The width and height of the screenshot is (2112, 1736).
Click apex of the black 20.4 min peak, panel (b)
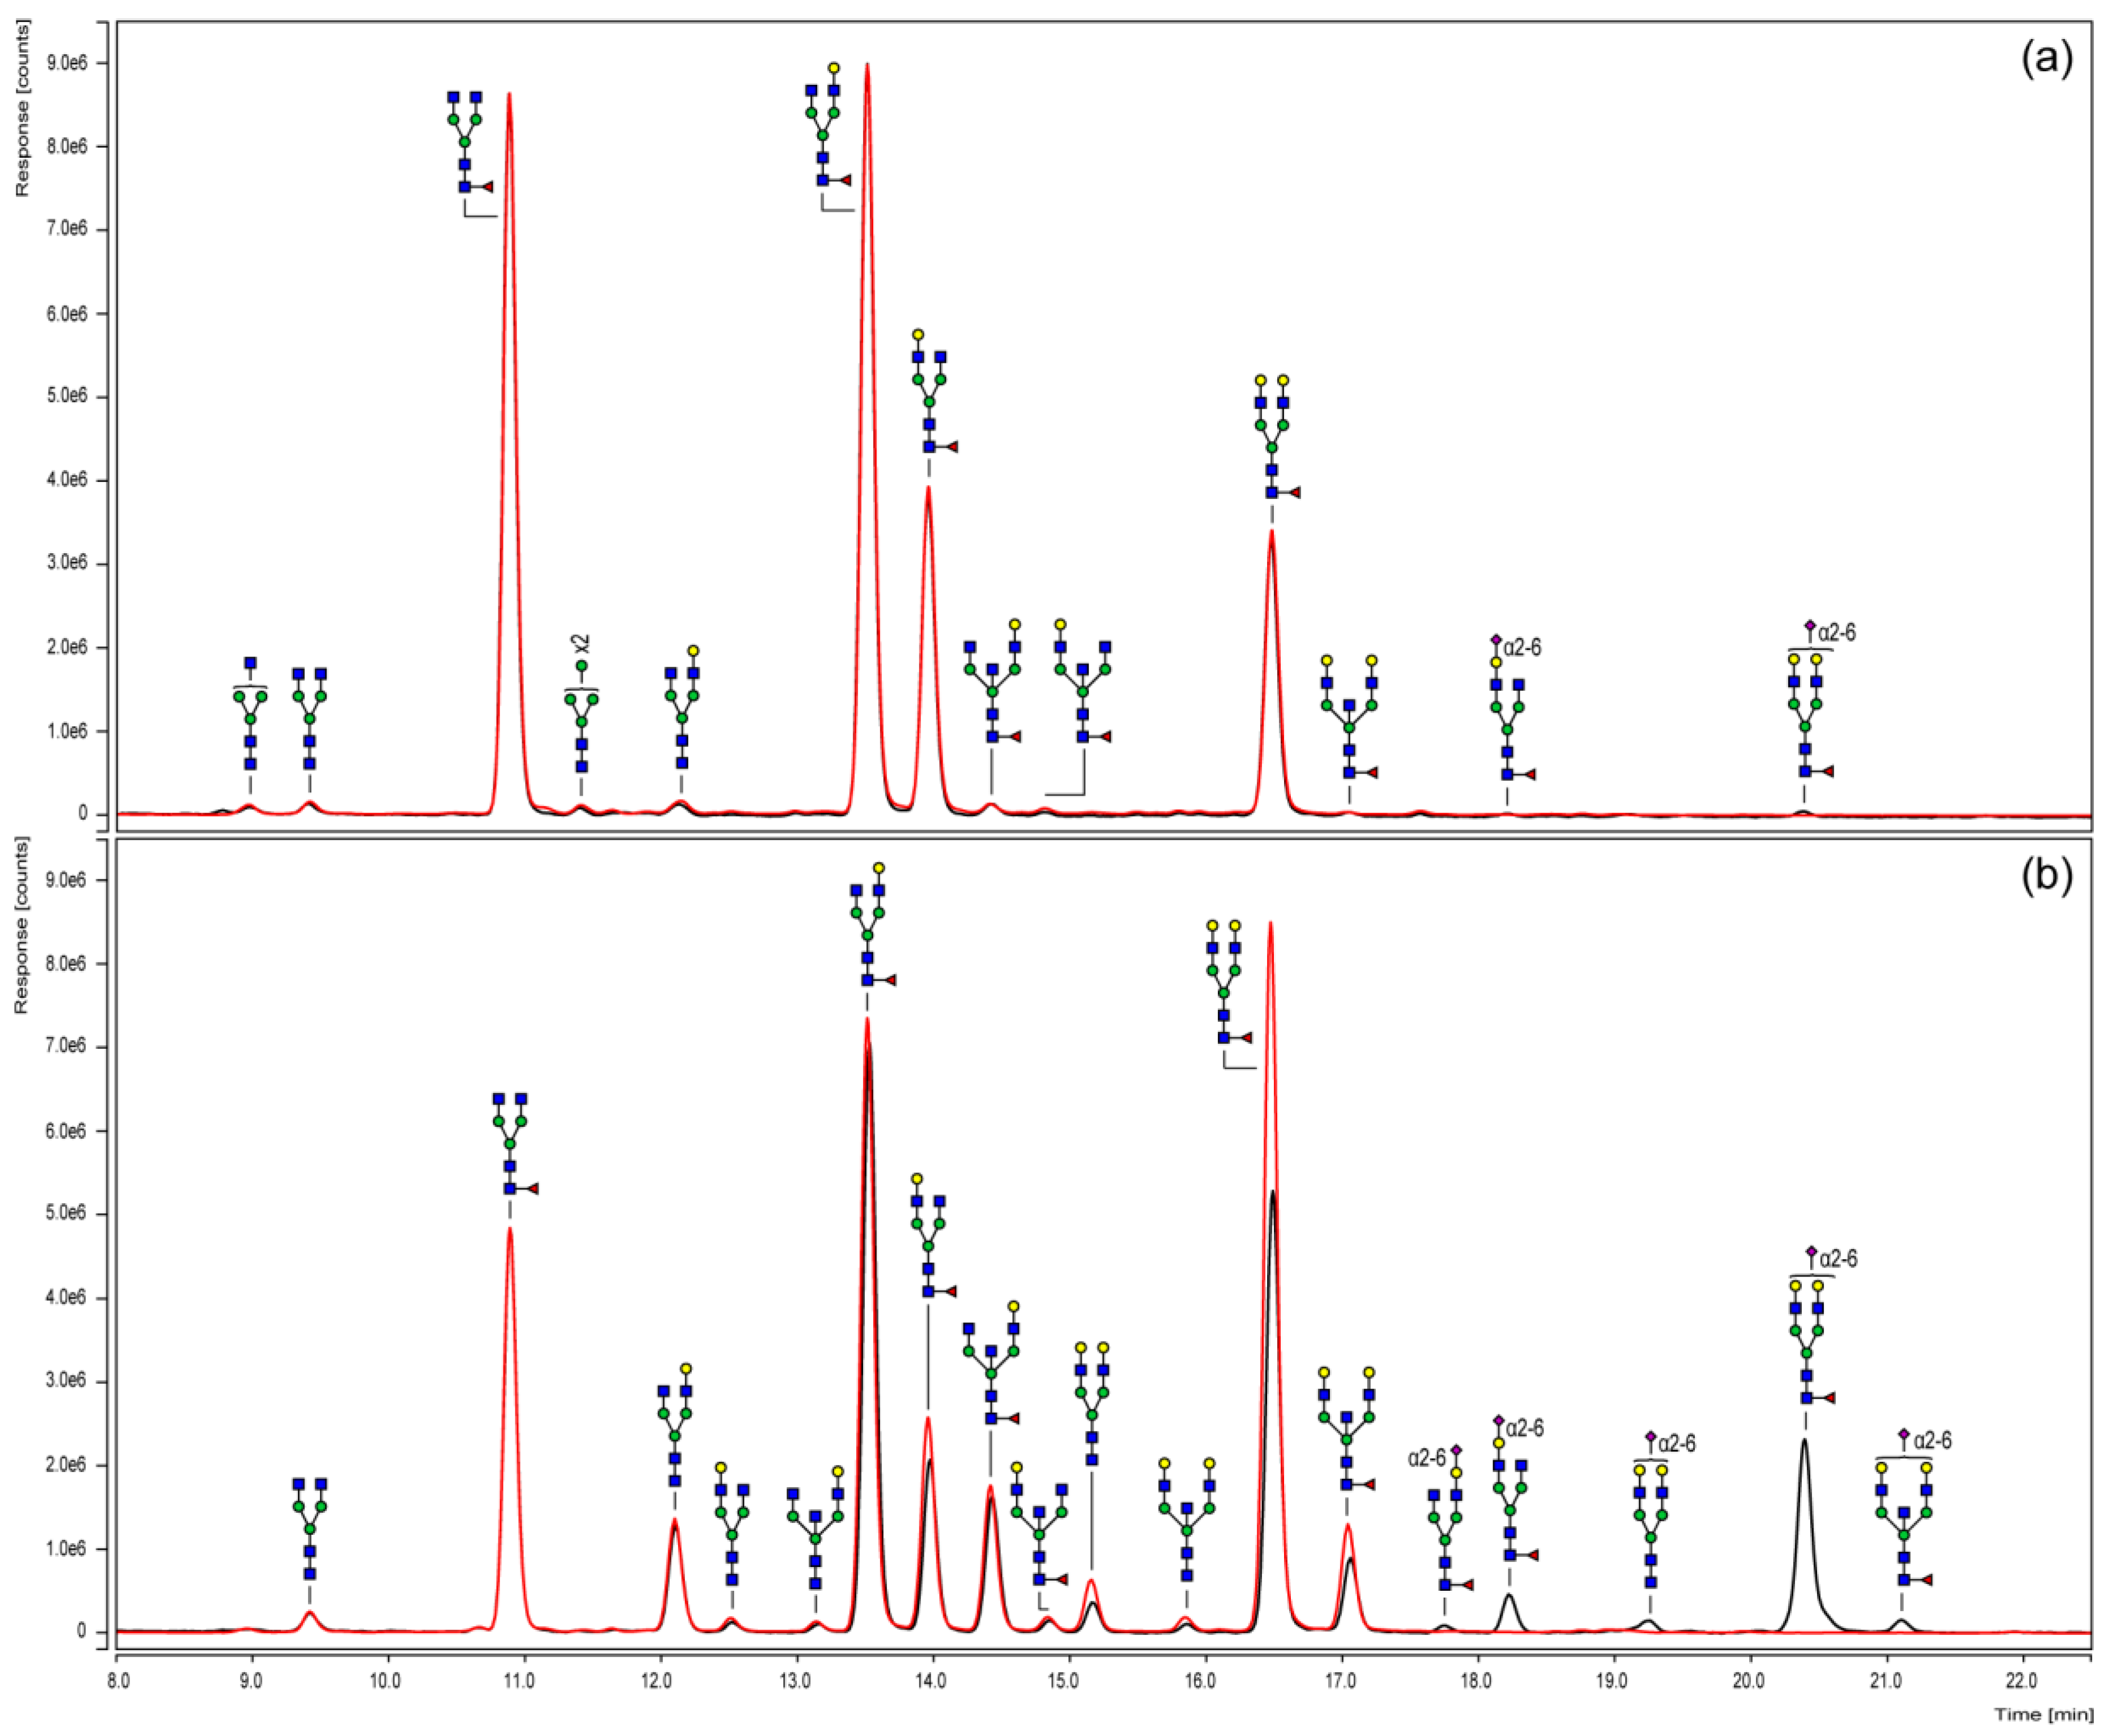click(1804, 1440)
